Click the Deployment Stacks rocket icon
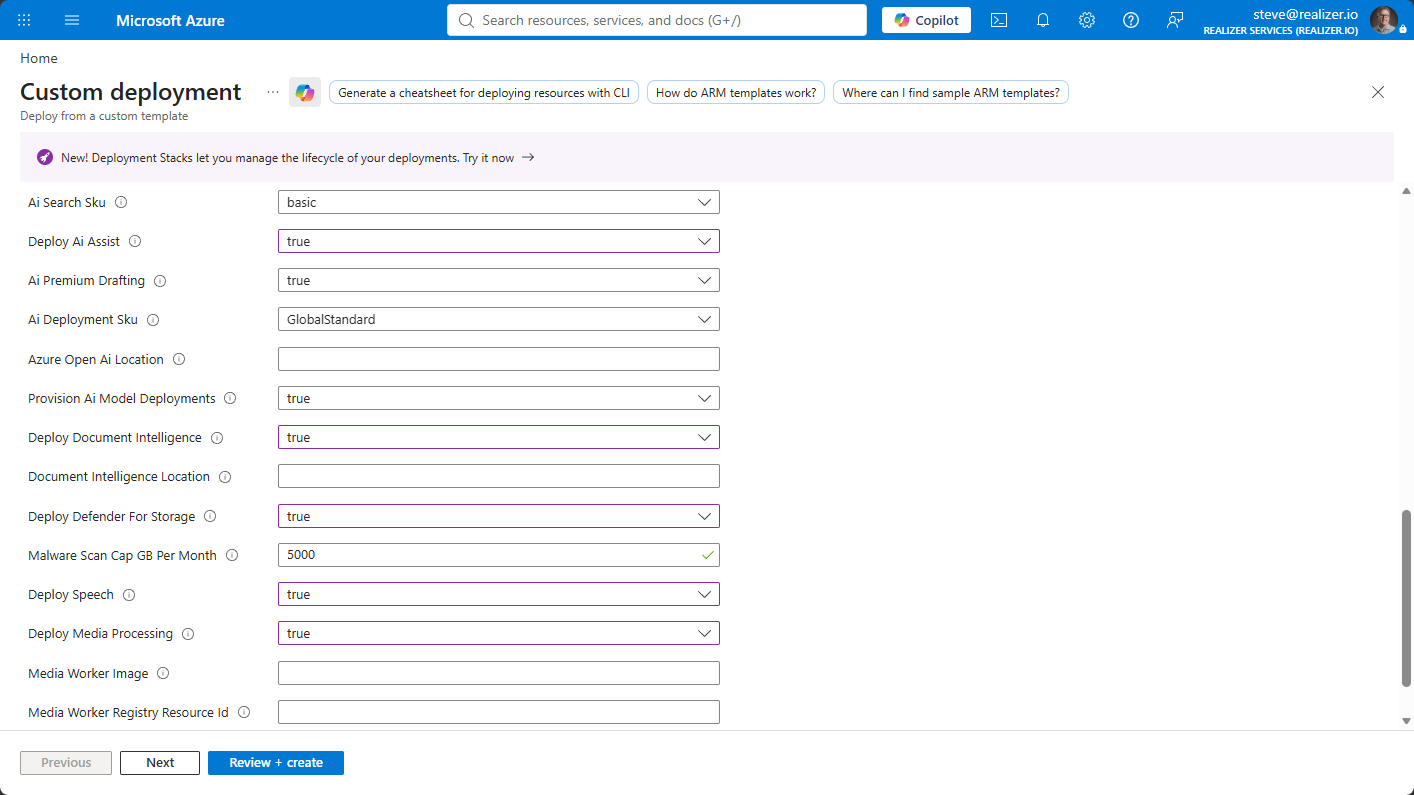Image resolution: width=1414 pixels, height=795 pixels. pos(45,157)
